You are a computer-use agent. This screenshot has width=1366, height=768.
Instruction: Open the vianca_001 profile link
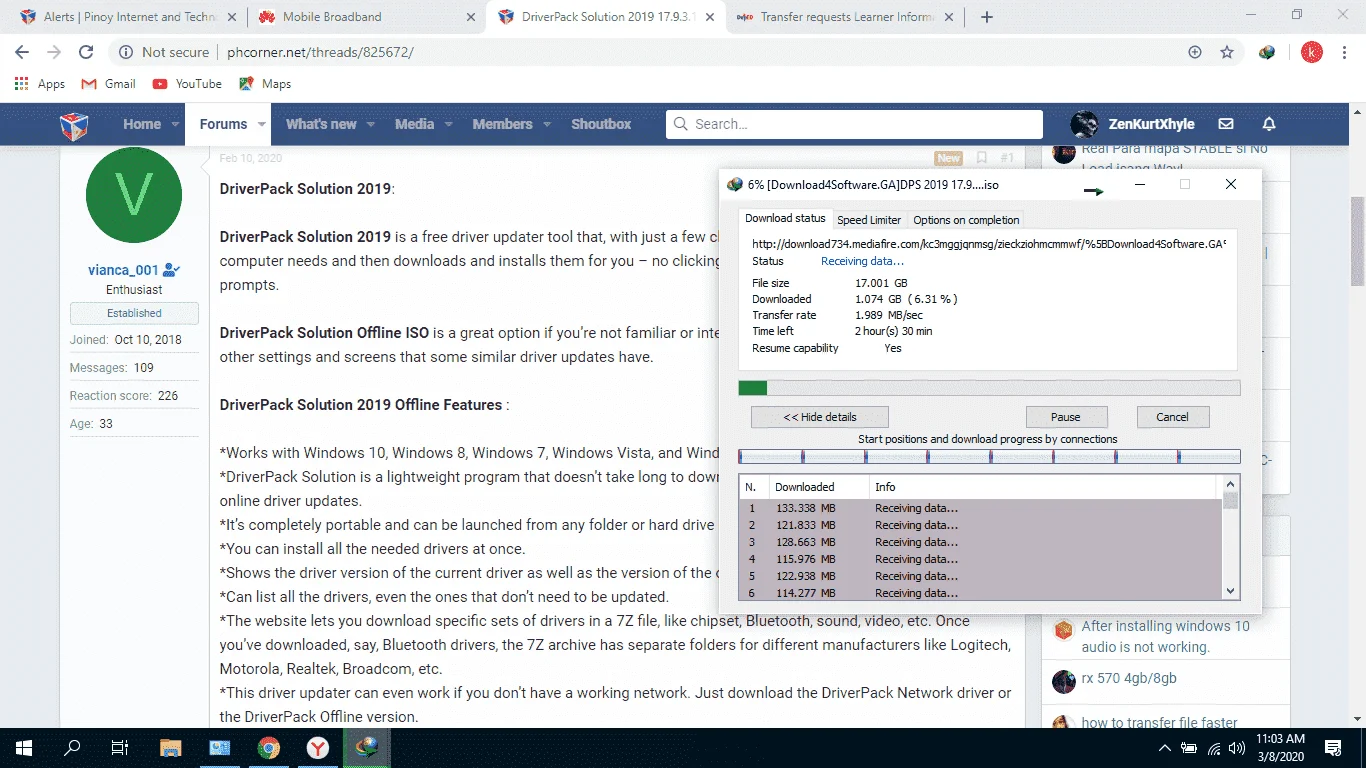(123, 270)
